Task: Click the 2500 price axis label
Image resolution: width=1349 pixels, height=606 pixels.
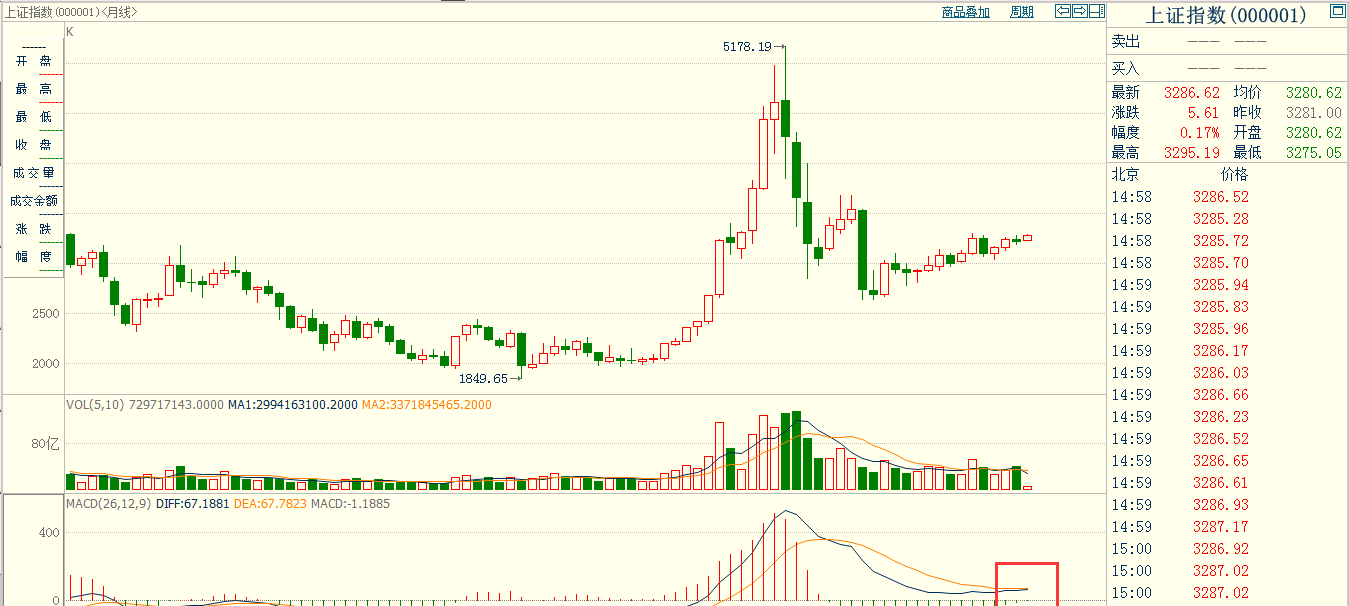Action: (x=46, y=313)
